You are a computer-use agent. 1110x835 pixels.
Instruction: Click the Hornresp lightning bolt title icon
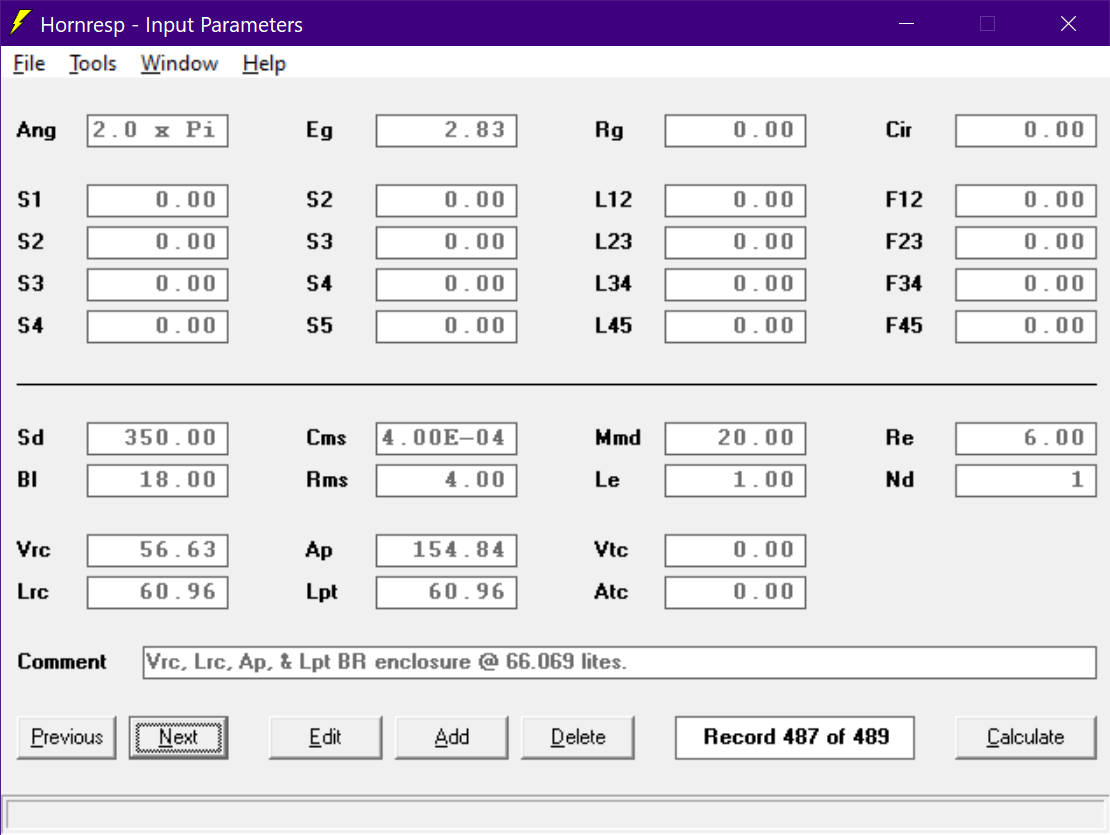pyautogui.click(x=21, y=23)
